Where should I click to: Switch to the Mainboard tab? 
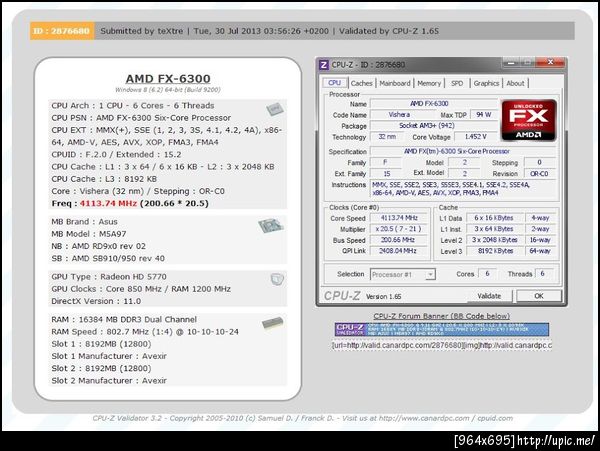click(395, 83)
